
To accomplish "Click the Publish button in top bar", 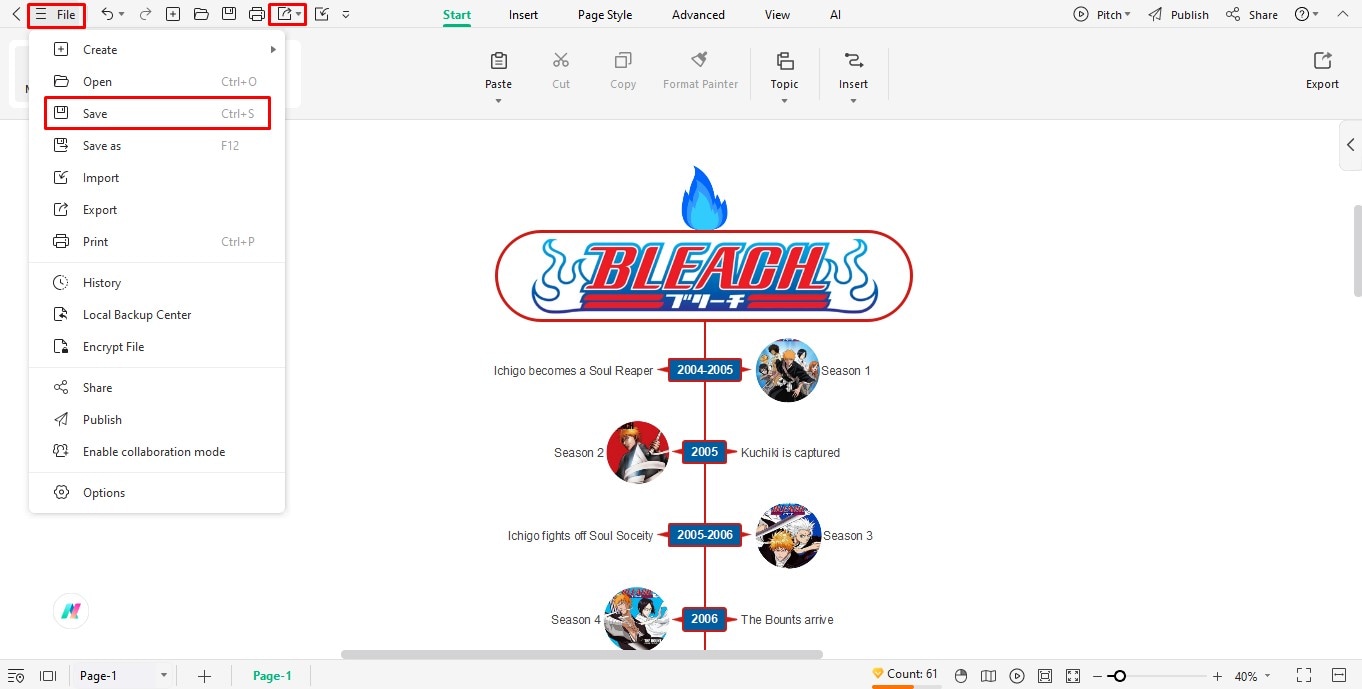I will click(x=1179, y=15).
